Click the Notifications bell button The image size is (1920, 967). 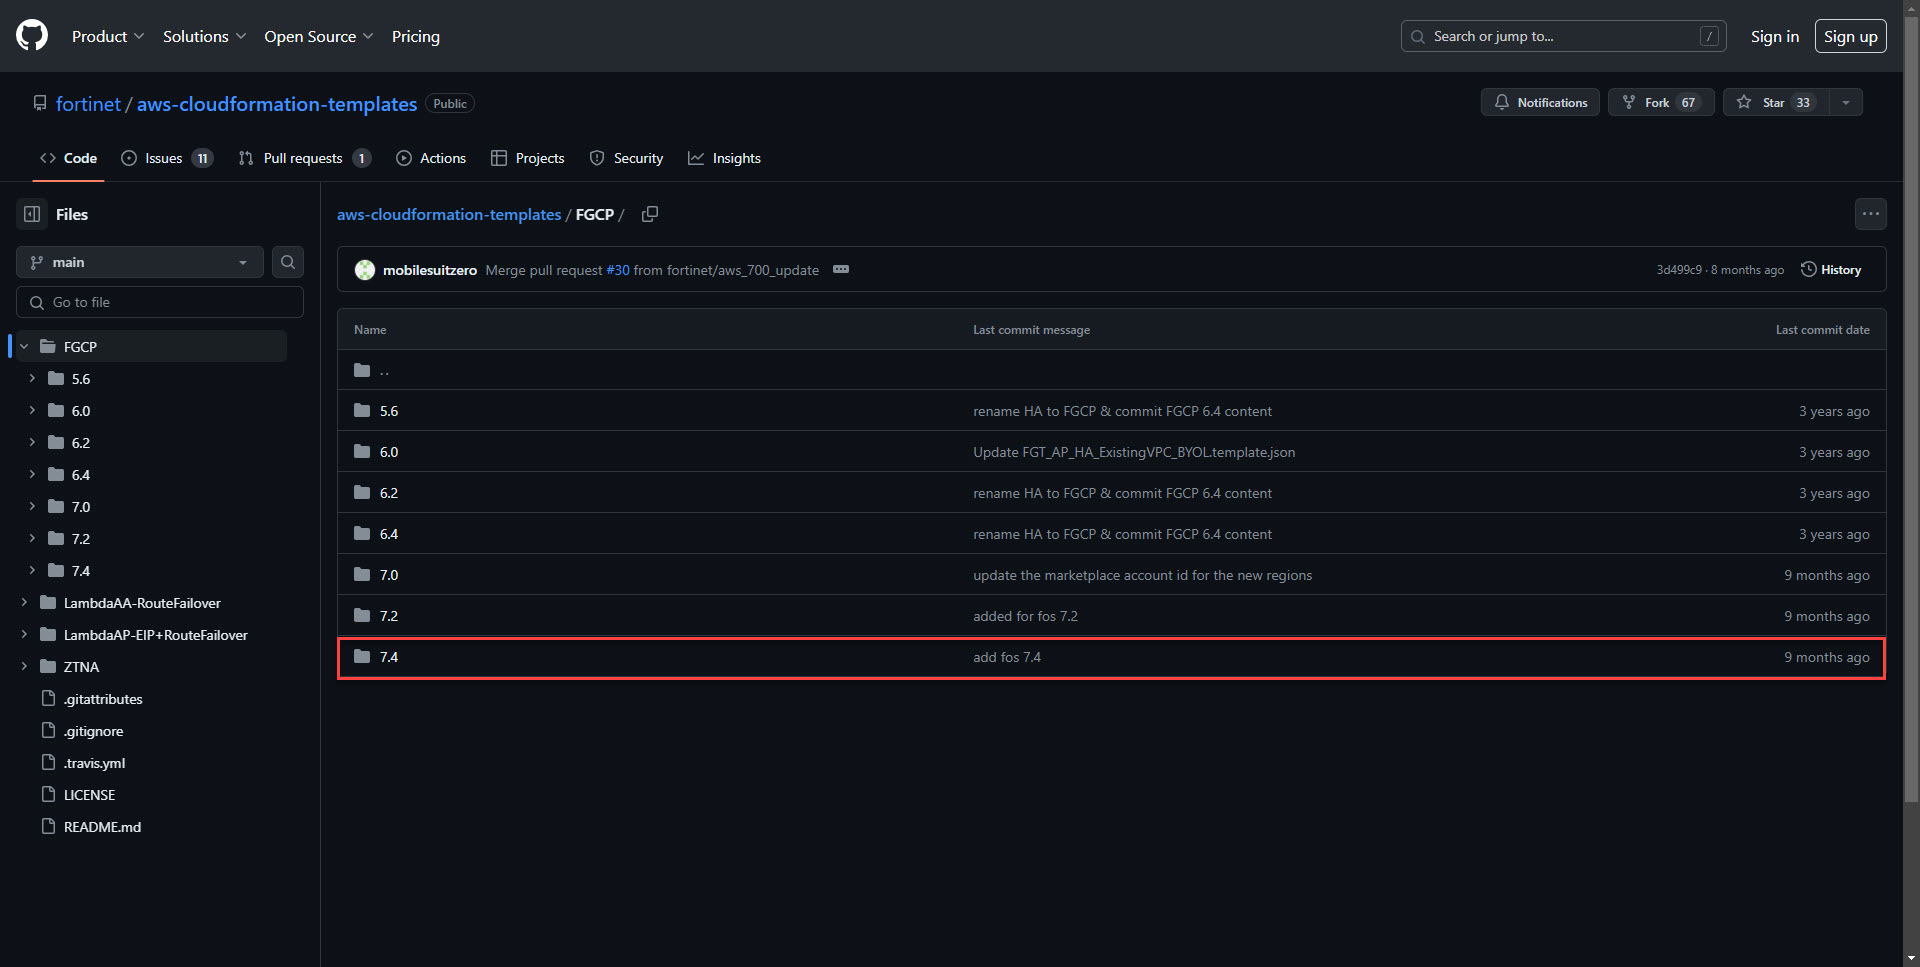(x=1540, y=102)
